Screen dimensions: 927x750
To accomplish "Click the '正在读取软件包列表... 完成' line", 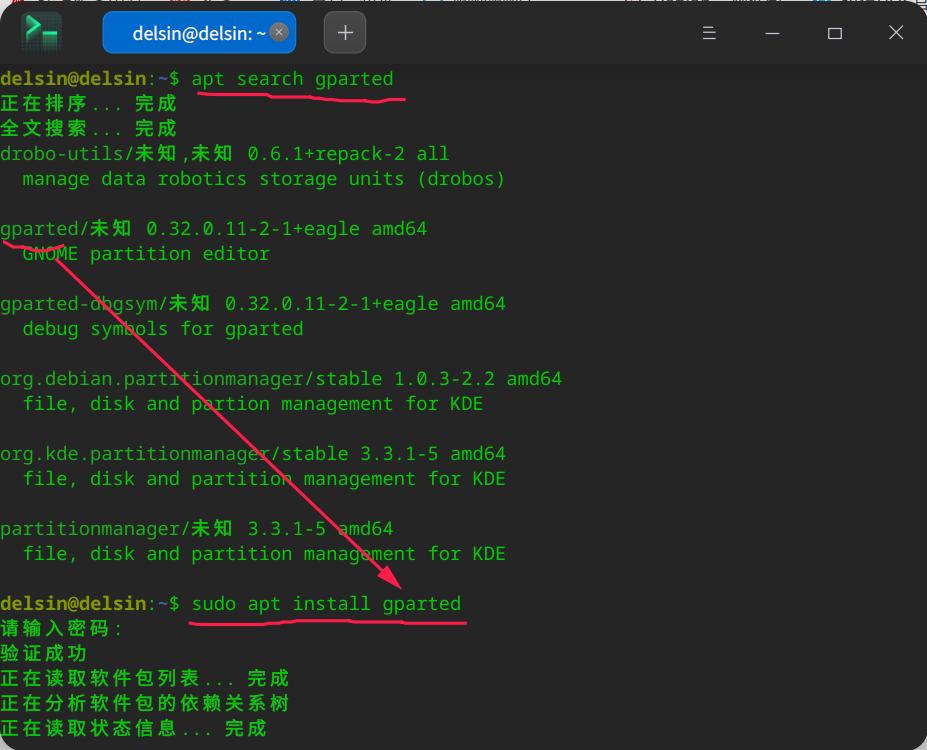I will tap(145, 678).
